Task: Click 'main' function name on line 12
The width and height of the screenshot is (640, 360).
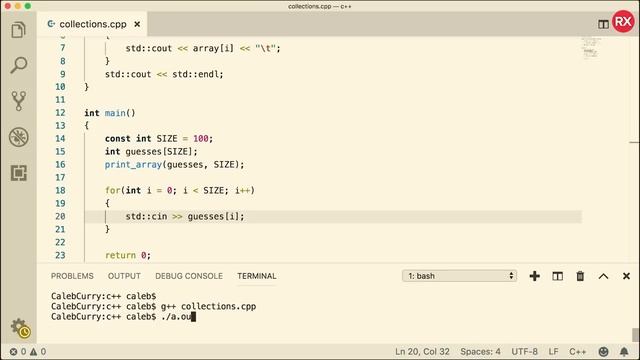Action: 115,113
